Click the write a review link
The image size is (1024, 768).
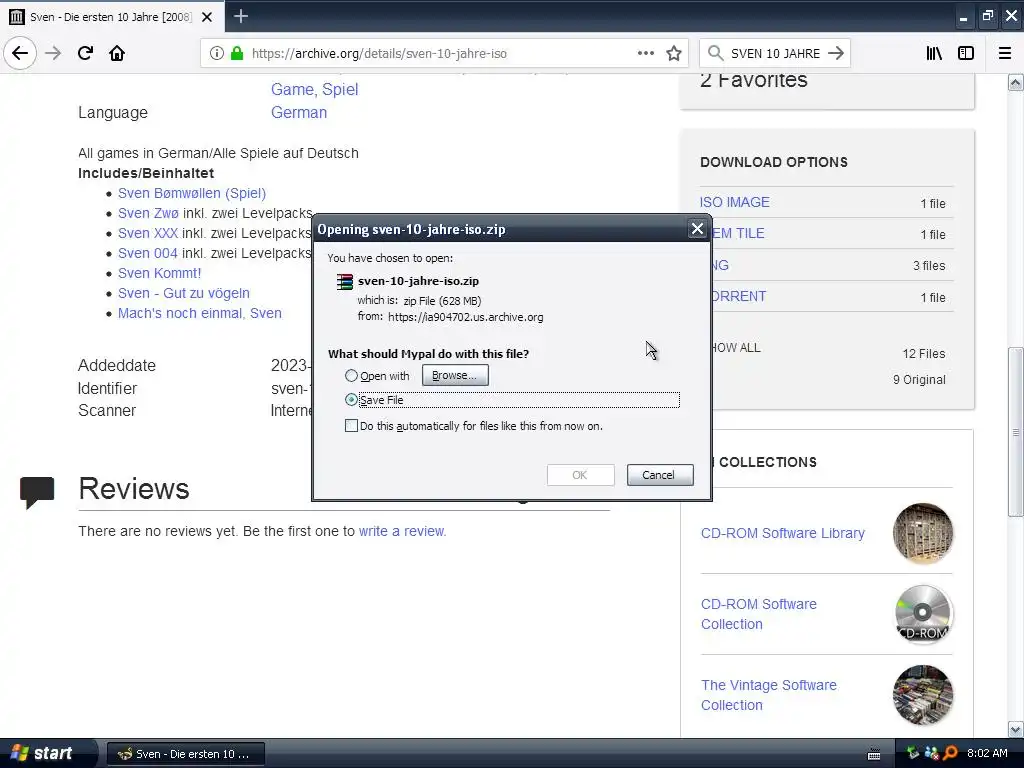click(x=402, y=531)
